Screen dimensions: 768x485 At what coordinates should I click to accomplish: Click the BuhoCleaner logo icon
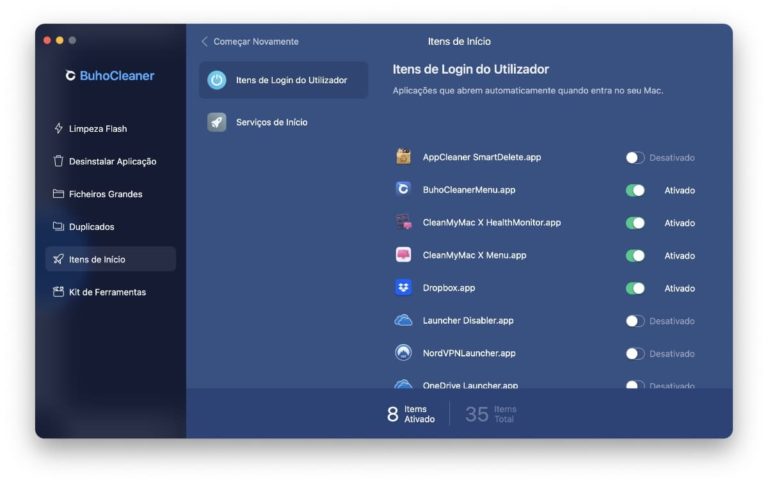[70, 76]
